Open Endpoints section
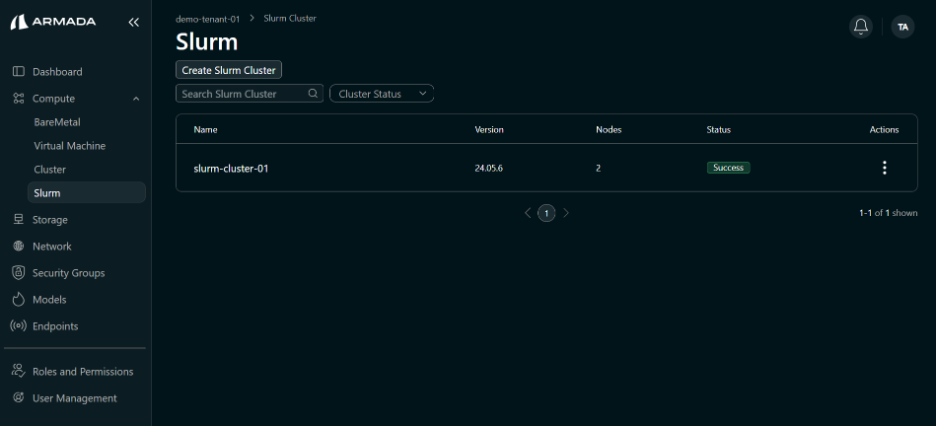This screenshot has width=936, height=426. click(56, 326)
